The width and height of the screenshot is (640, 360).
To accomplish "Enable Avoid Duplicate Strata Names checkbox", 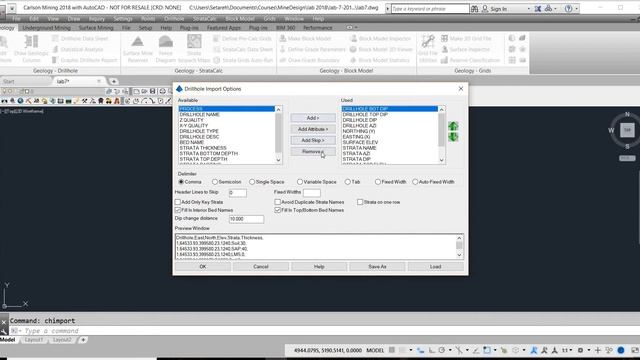I will [278, 202].
